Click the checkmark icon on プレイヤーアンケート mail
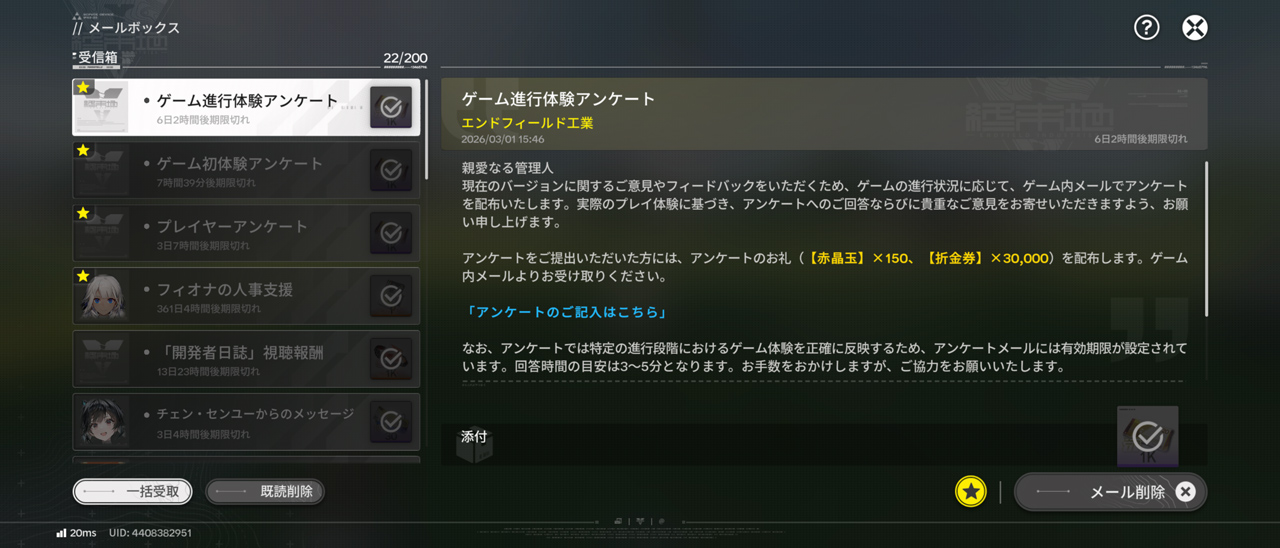The width and height of the screenshot is (1280, 548). point(391,233)
